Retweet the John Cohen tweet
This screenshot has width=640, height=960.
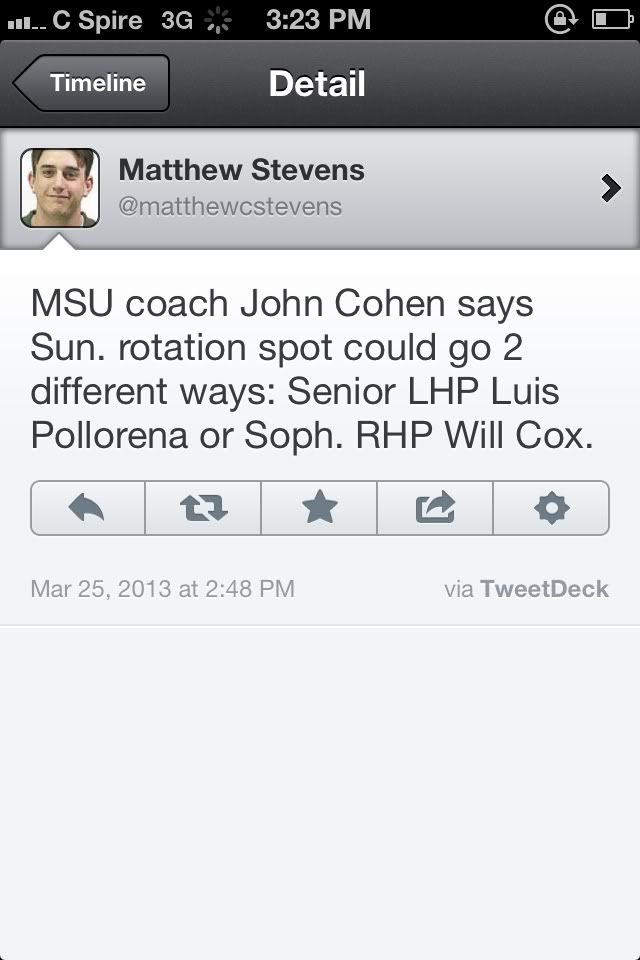coord(203,508)
